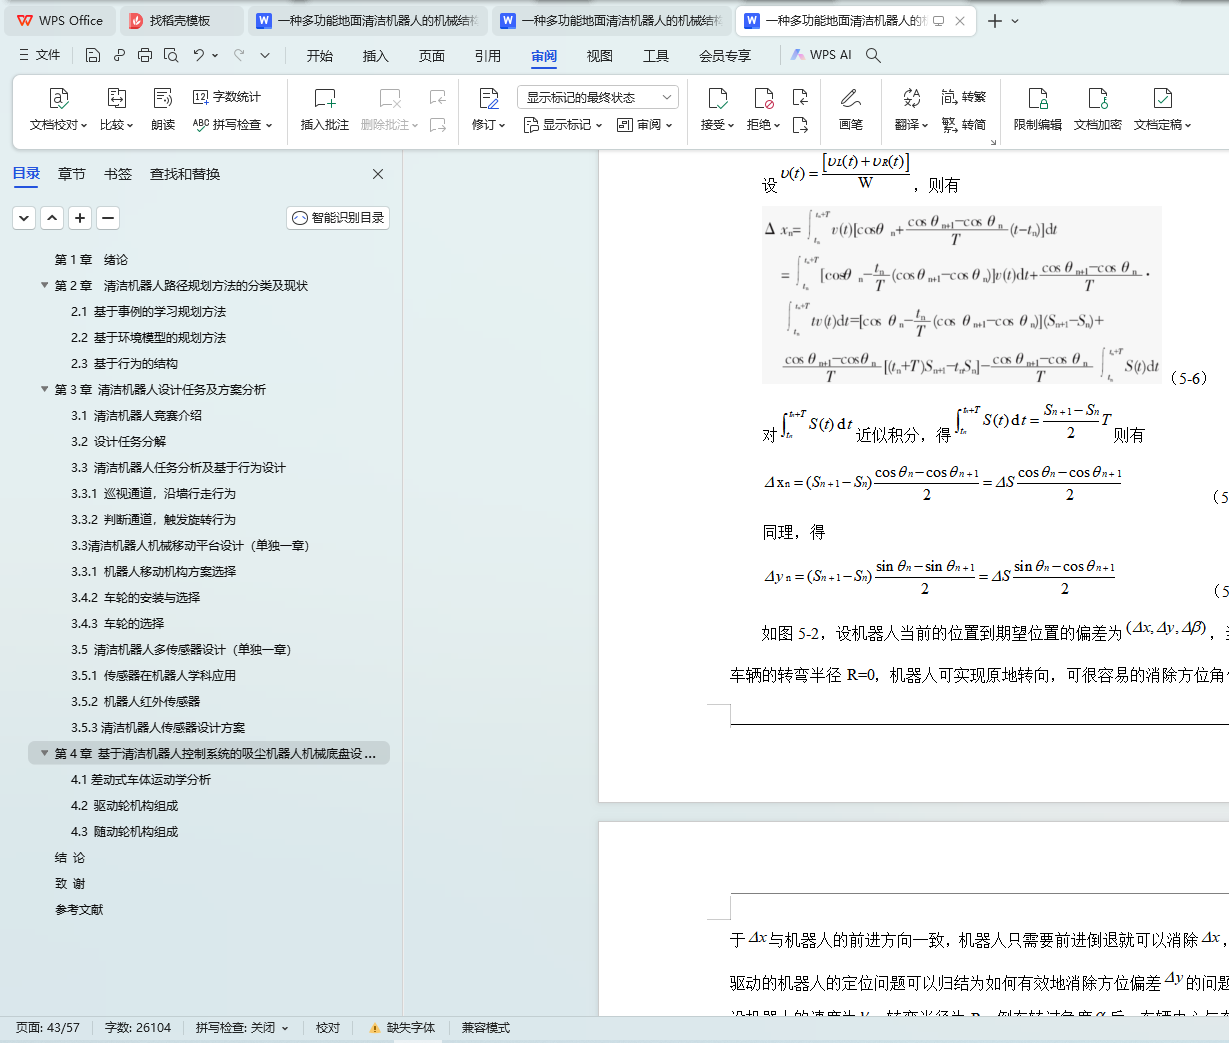Click the Print icon in quick access bar
Screen dimensions: 1229x1043
145,55
